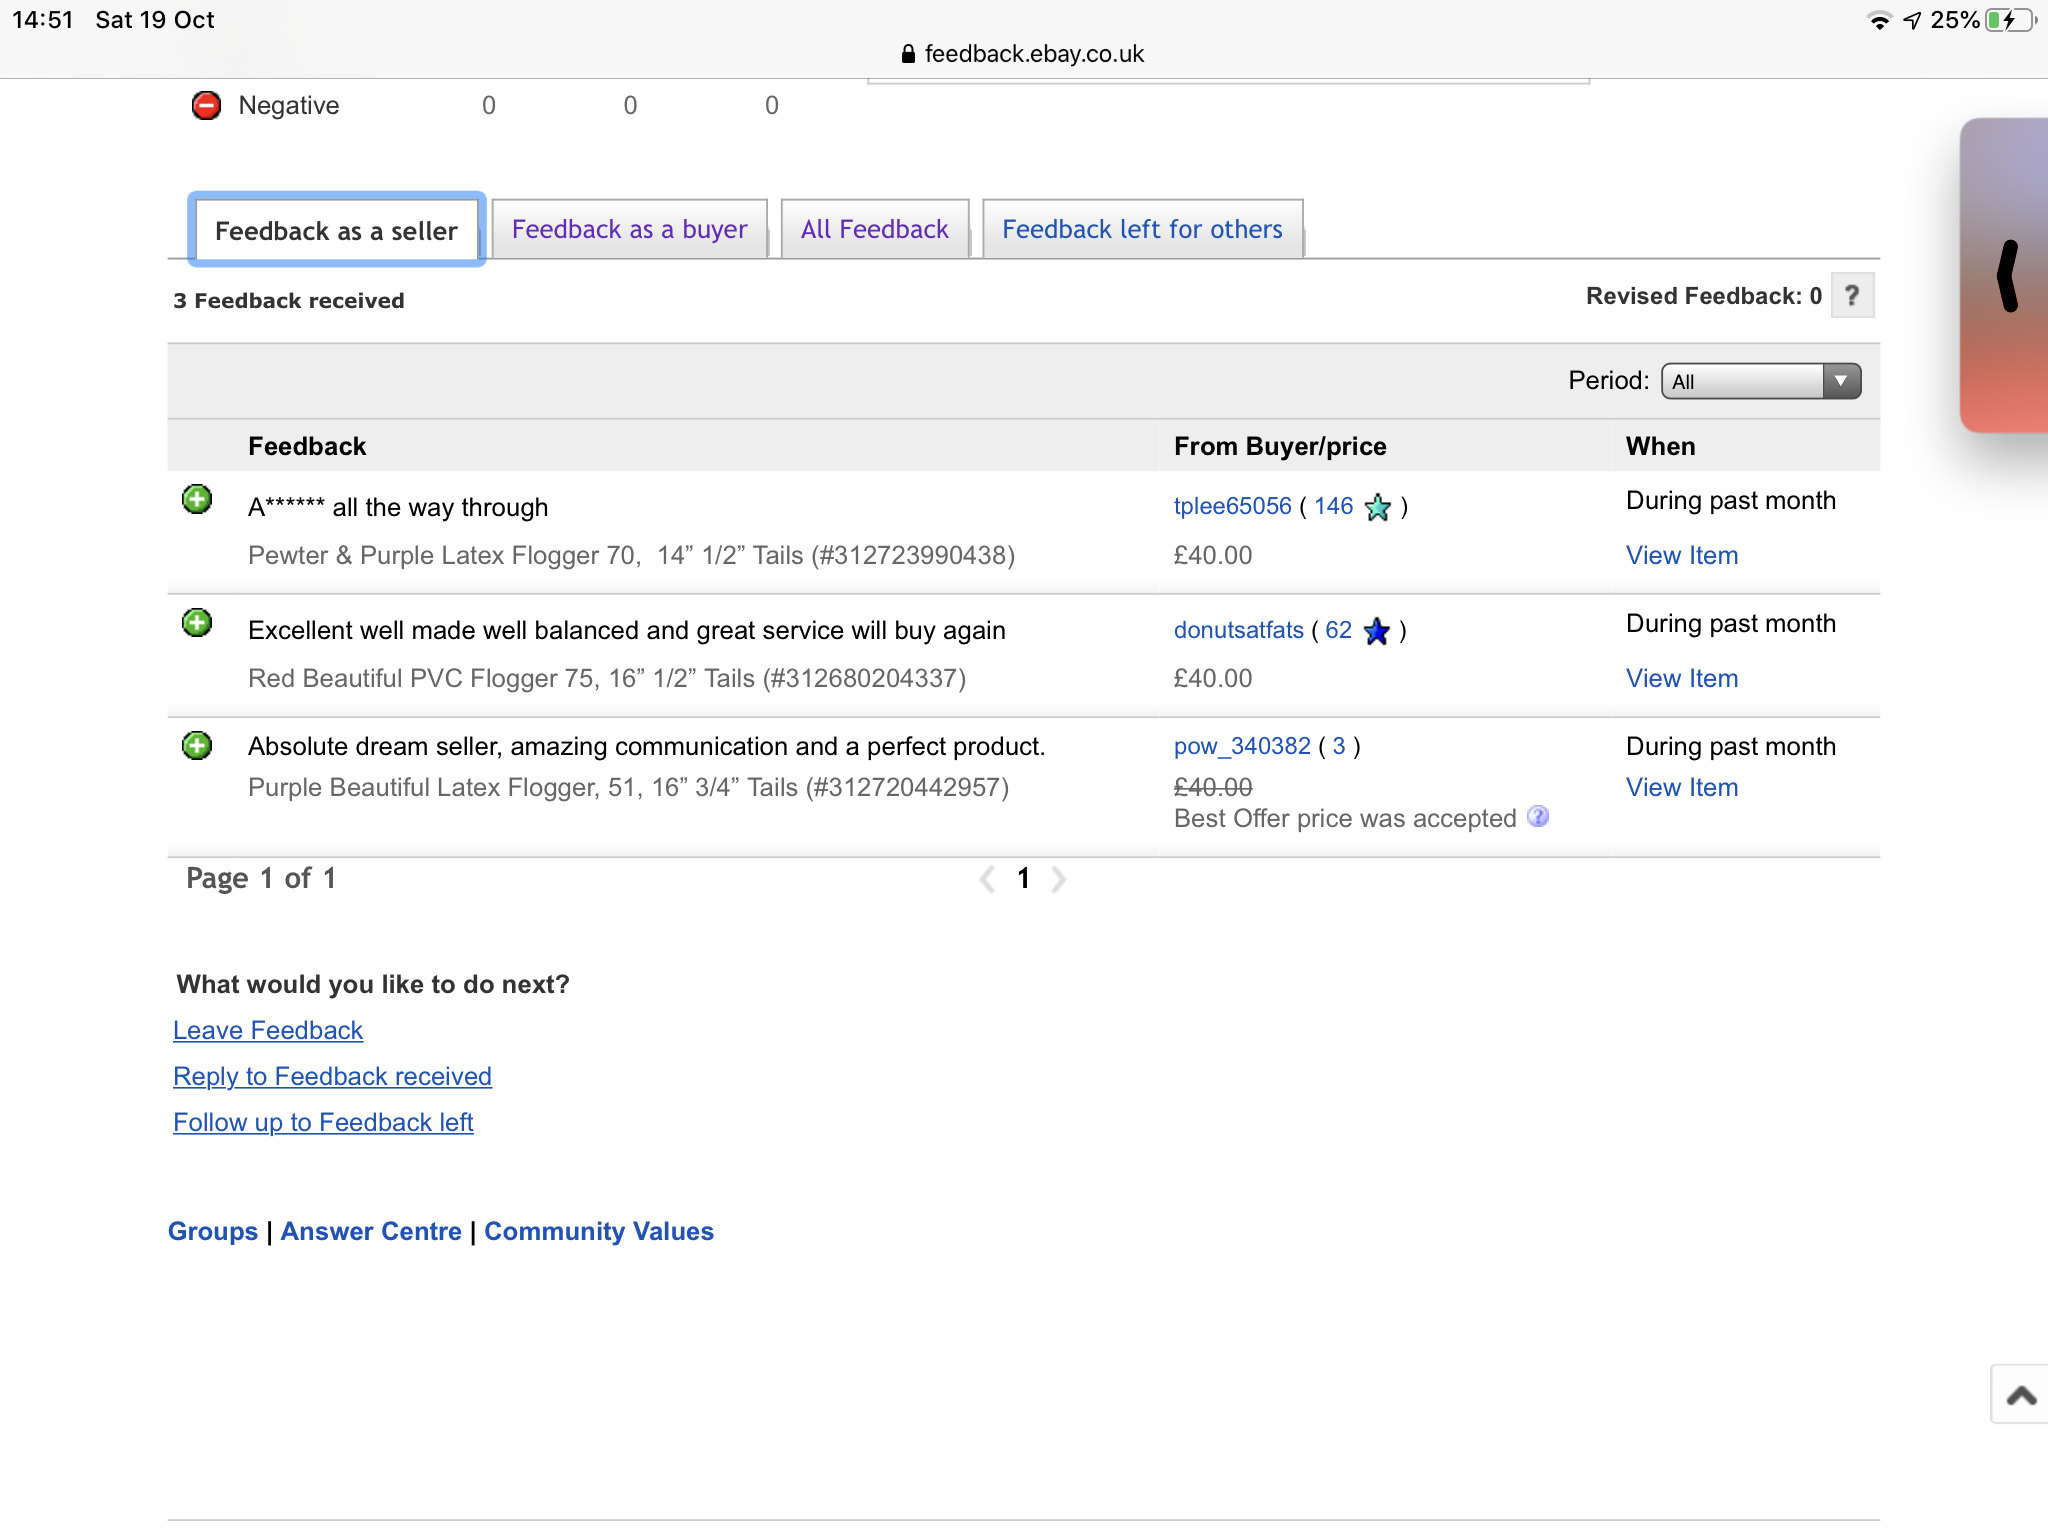
Task: Click Follow up to Feedback left
Action: 323,1122
